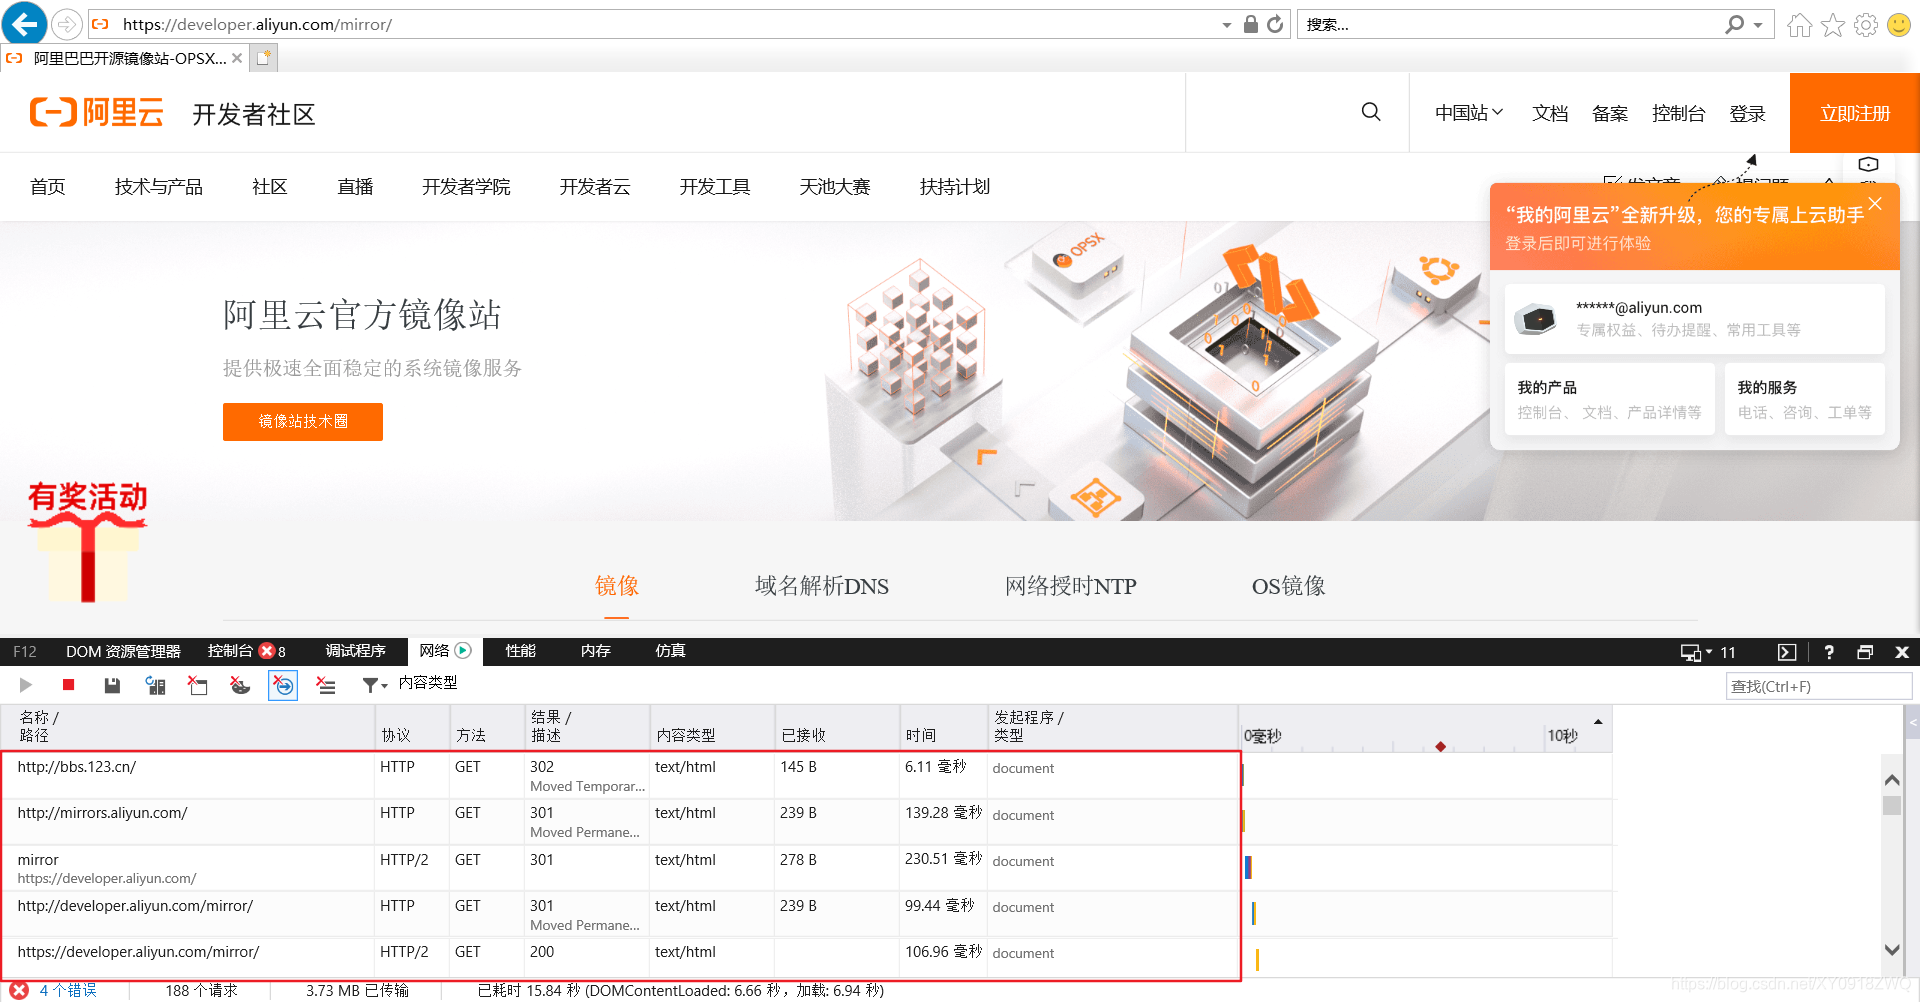This screenshot has width=1920, height=1002.
Task: Sort by the 时间 column header
Action: (x=942, y=727)
